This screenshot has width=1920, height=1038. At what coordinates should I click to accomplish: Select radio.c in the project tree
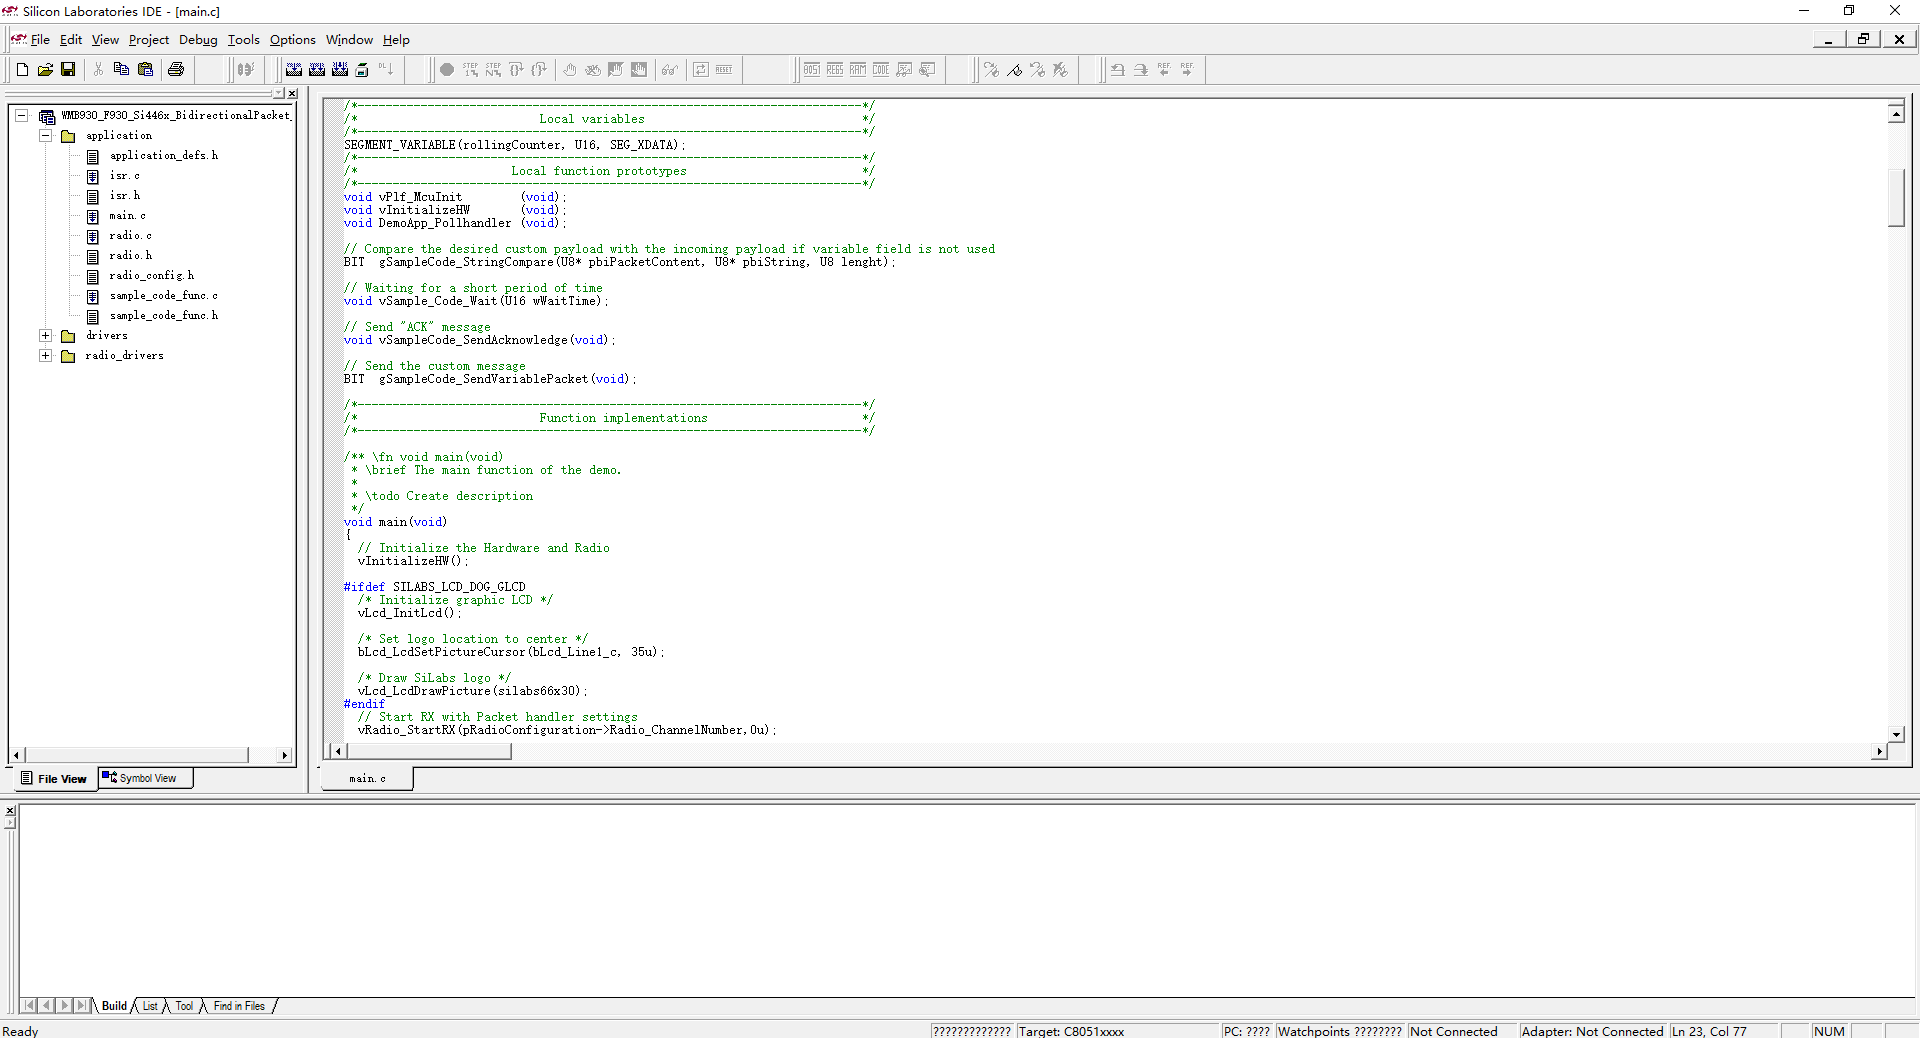(x=131, y=235)
